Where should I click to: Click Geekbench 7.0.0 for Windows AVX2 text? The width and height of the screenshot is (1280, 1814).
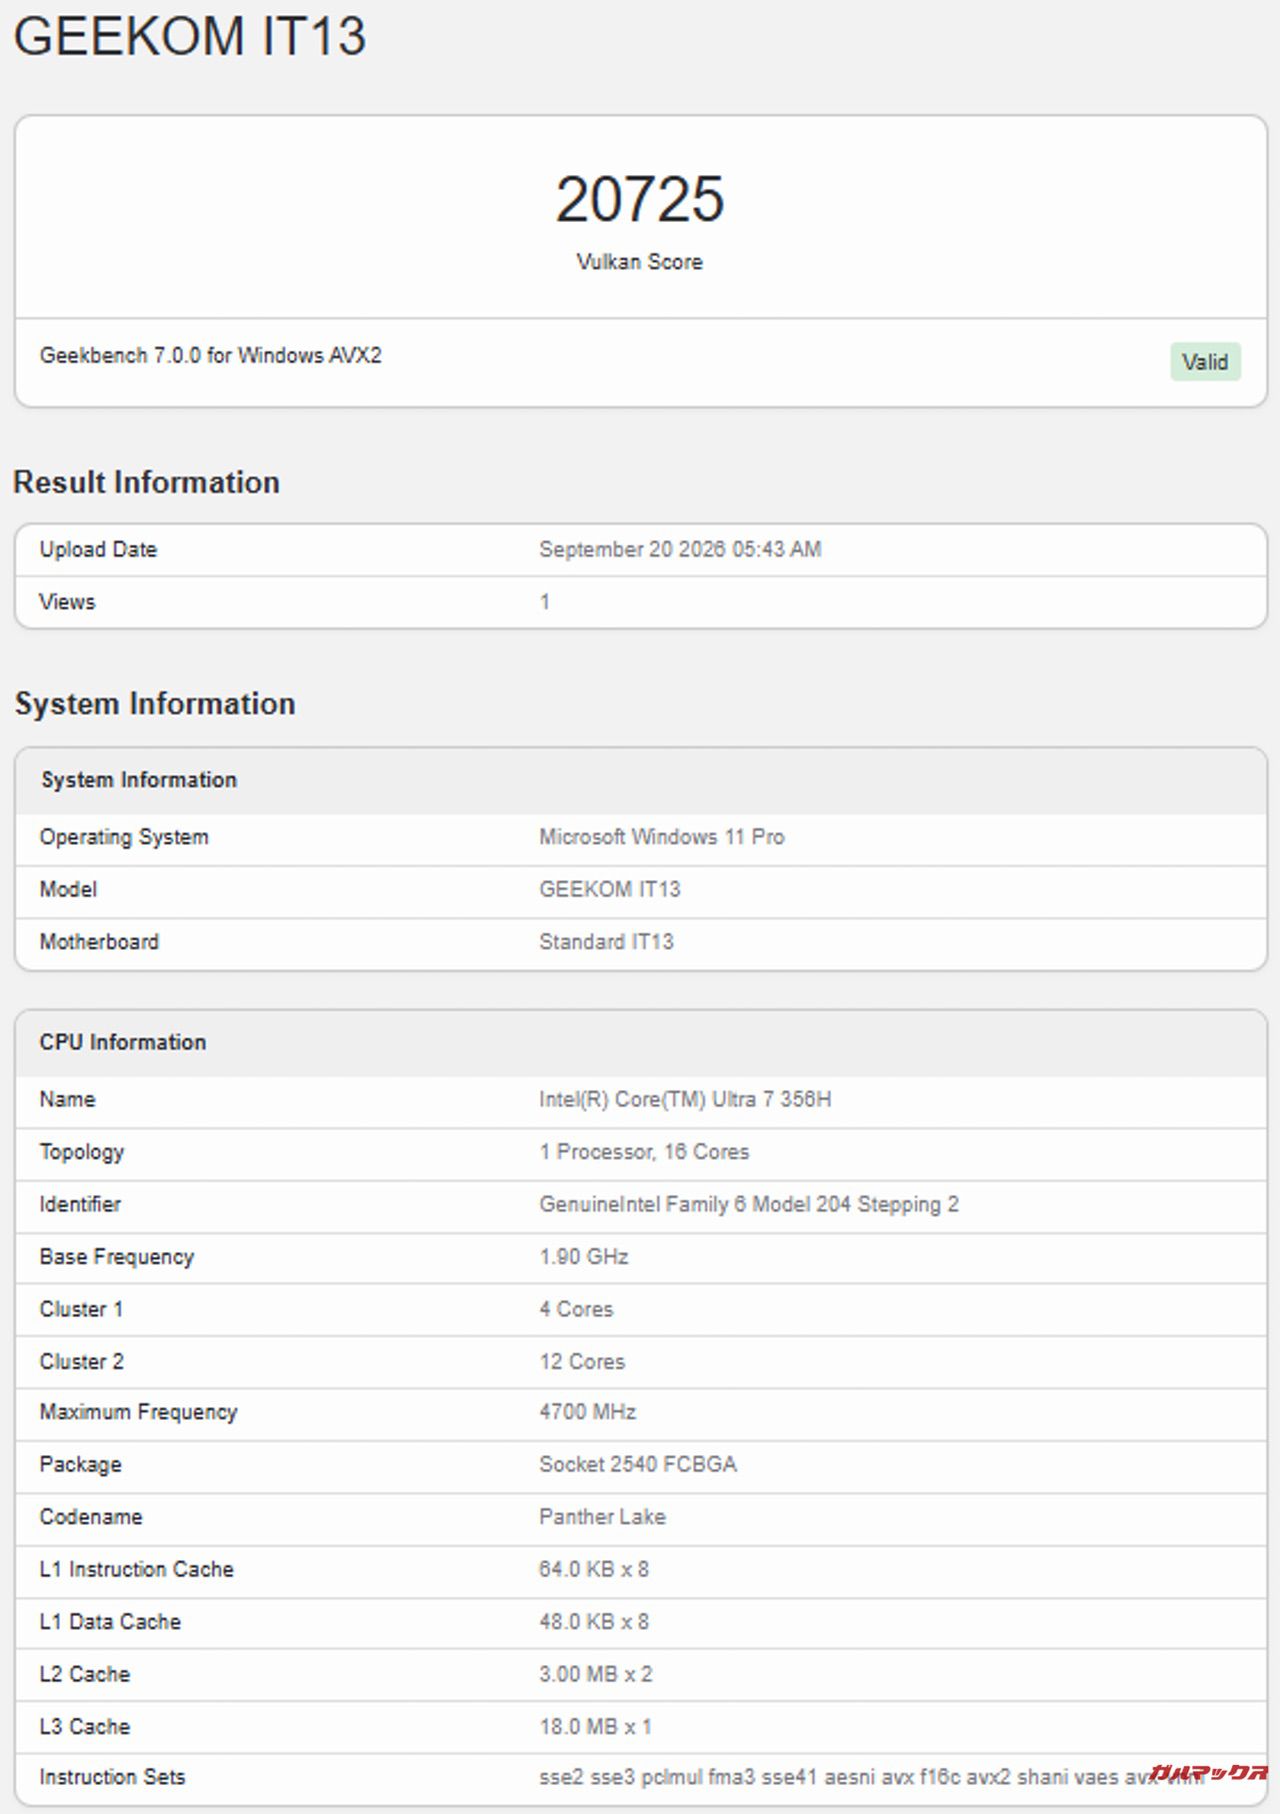211,355
